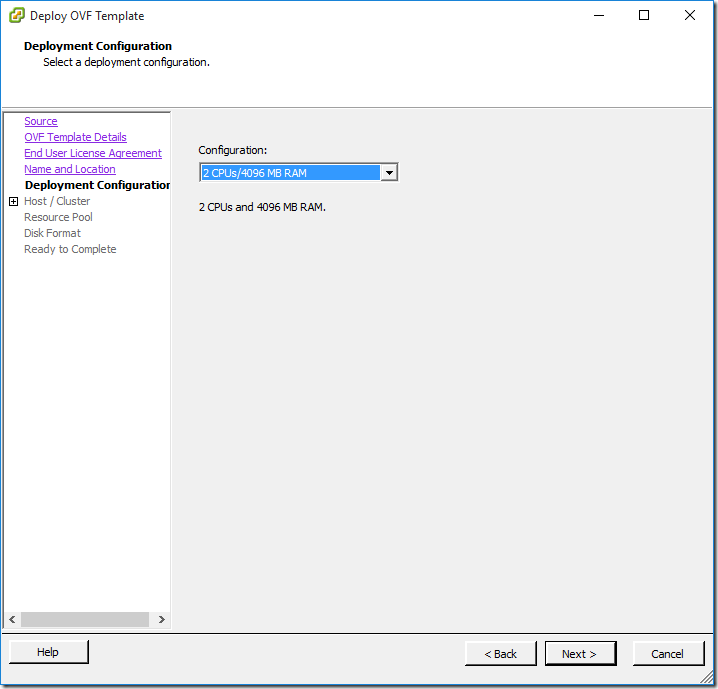This screenshot has width=718, height=689.
Task: Click the horizontal scrollbar thumb in step pane
Action: [x=85, y=619]
